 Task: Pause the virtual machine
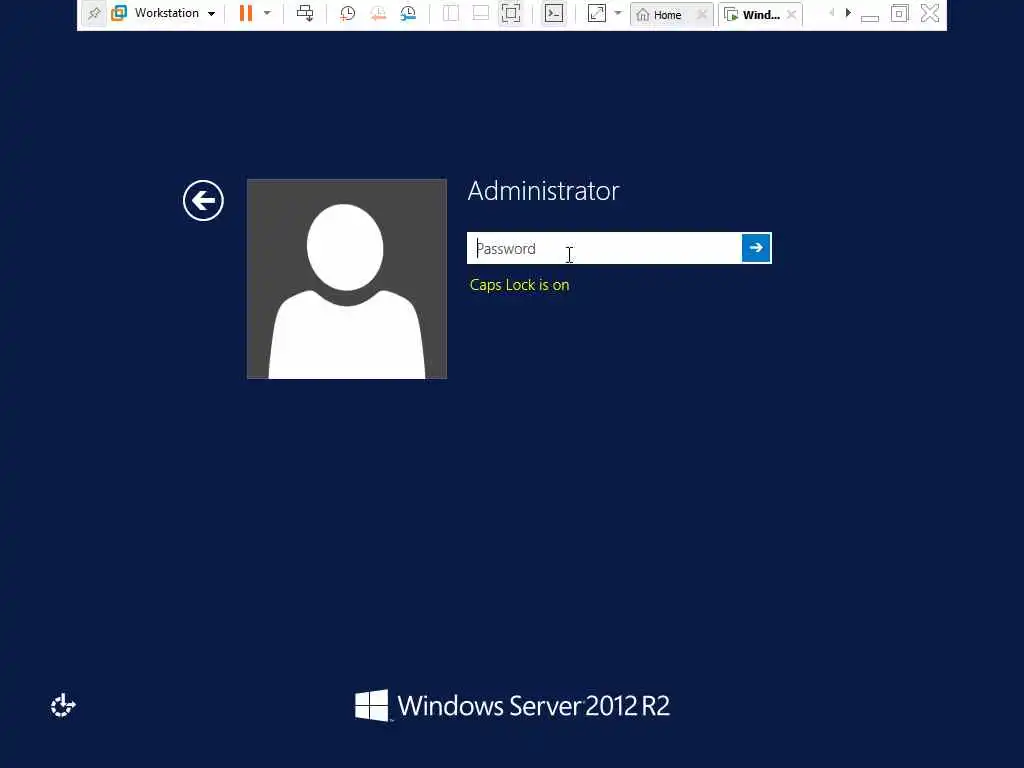pos(246,13)
